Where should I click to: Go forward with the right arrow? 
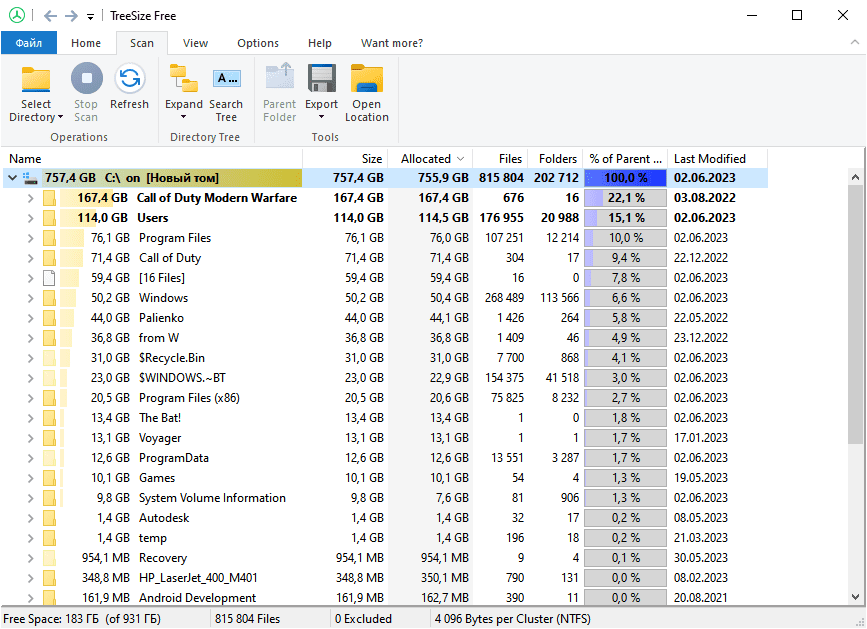[x=71, y=16]
